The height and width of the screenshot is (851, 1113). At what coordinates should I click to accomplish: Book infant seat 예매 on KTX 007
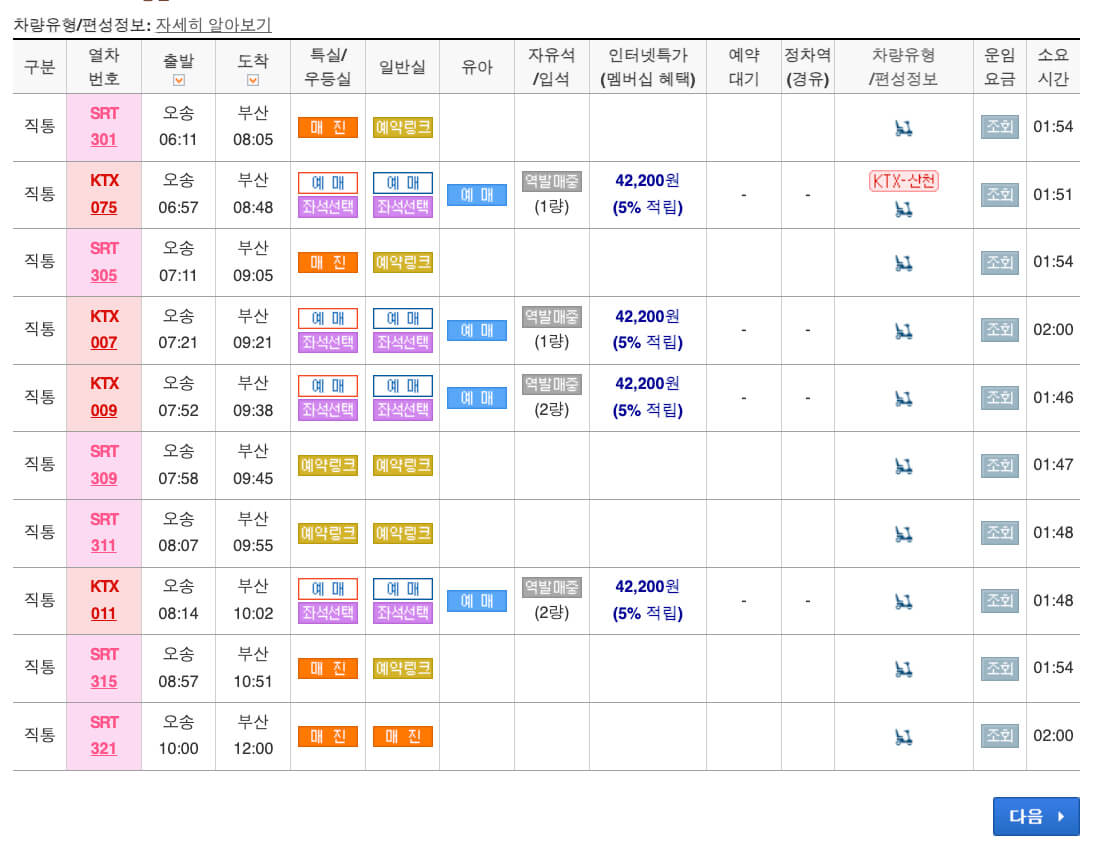pyautogui.click(x=477, y=331)
